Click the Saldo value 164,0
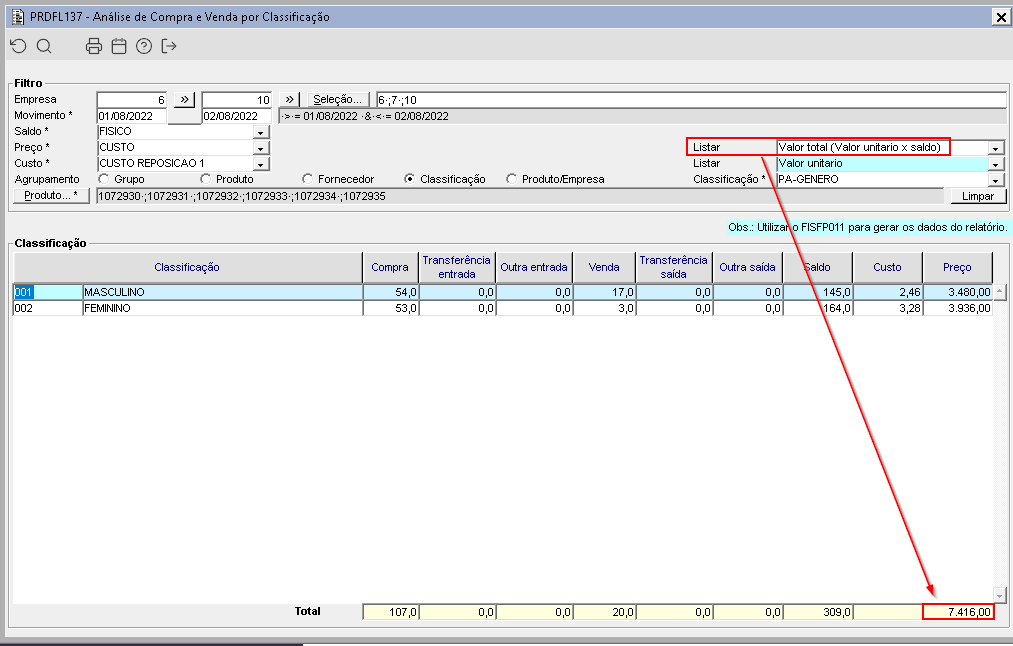The height and width of the screenshot is (646, 1013). point(818,308)
